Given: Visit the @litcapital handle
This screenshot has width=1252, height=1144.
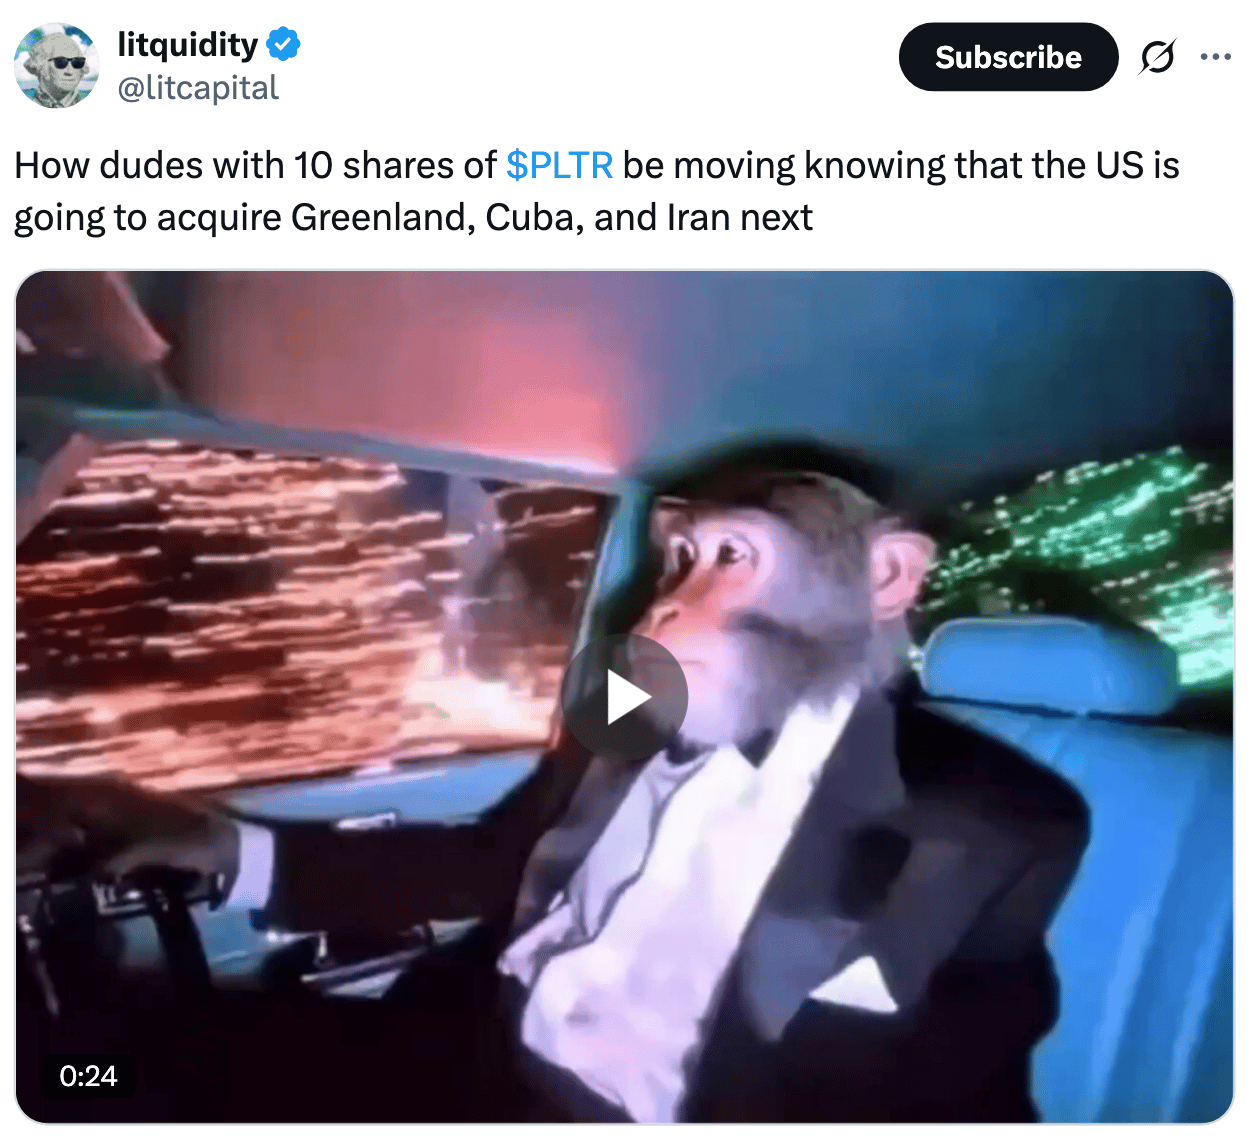Looking at the screenshot, I should tap(198, 88).
